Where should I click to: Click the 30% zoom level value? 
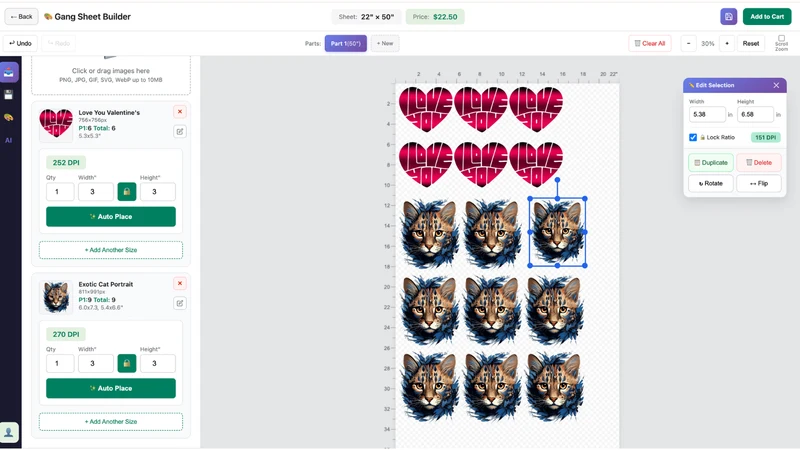(x=708, y=43)
